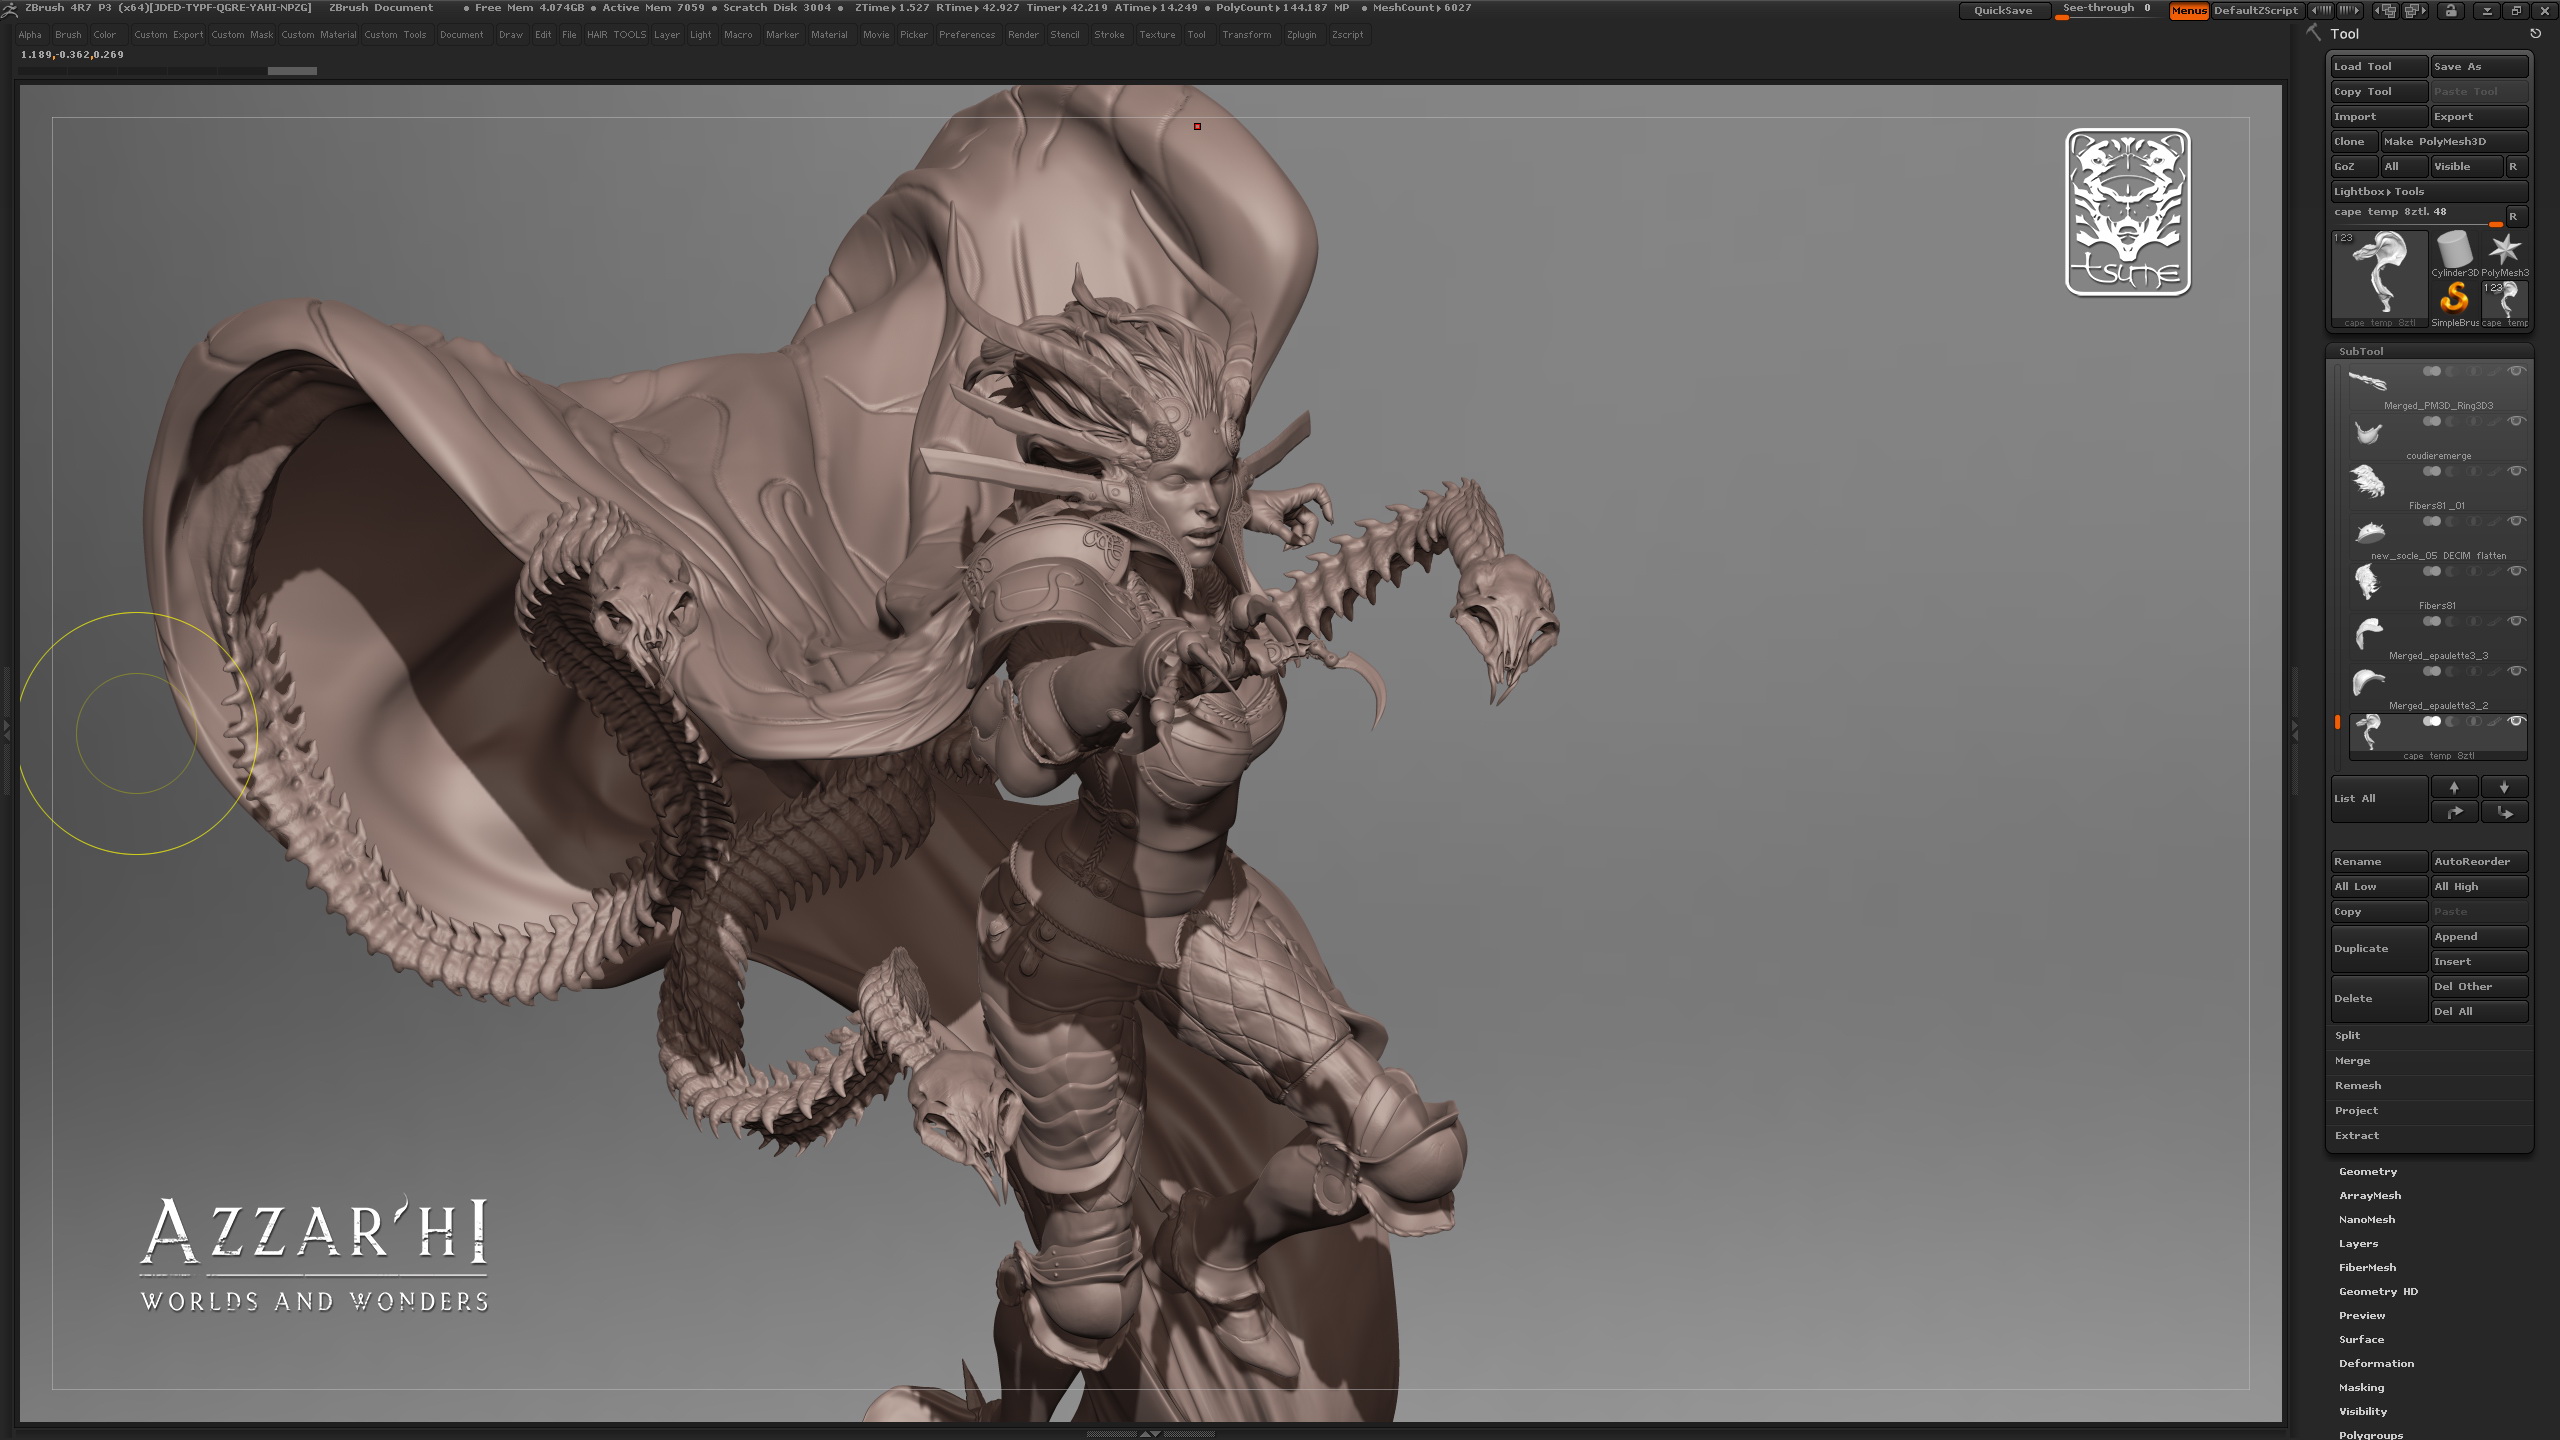Image resolution: width=2560 pixels, height=1440 pixels.
Task: Adjust the See-through slider
Action: coord(2108,11)
